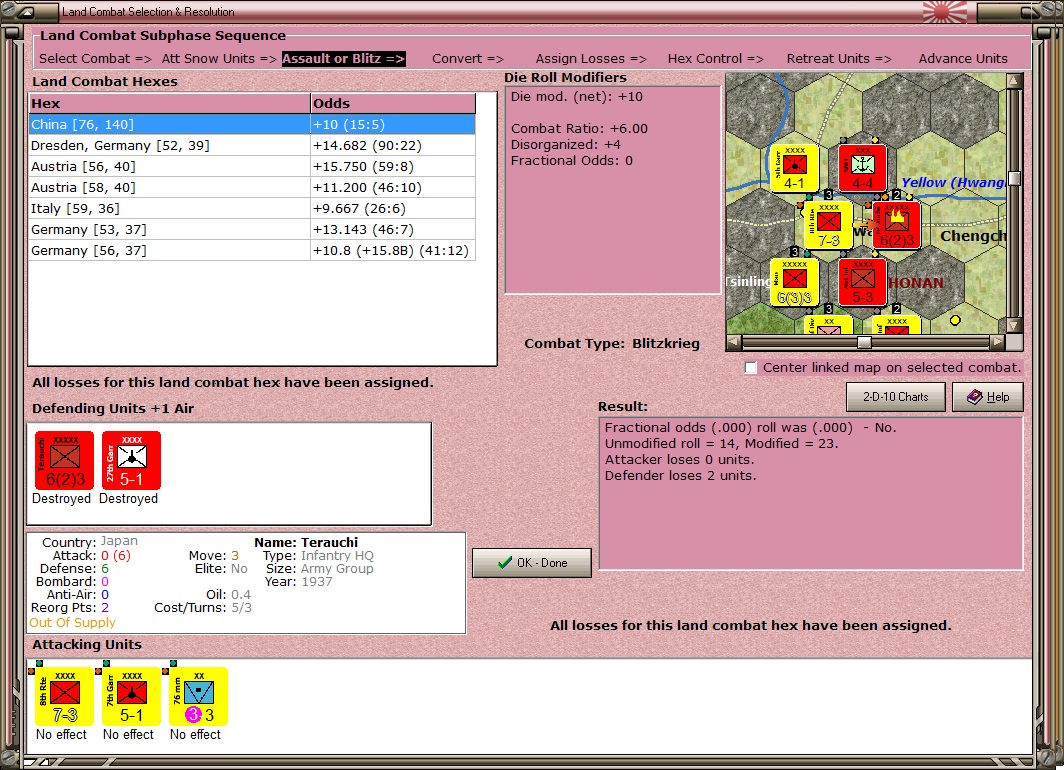This screenshot has width=1064, height=770.
Task: Click the Hex column header
Action: click(x=170, y=104)
